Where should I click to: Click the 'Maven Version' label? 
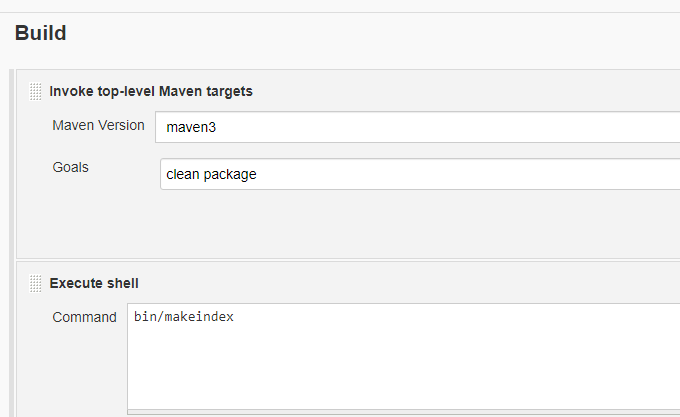pos(98,125)
